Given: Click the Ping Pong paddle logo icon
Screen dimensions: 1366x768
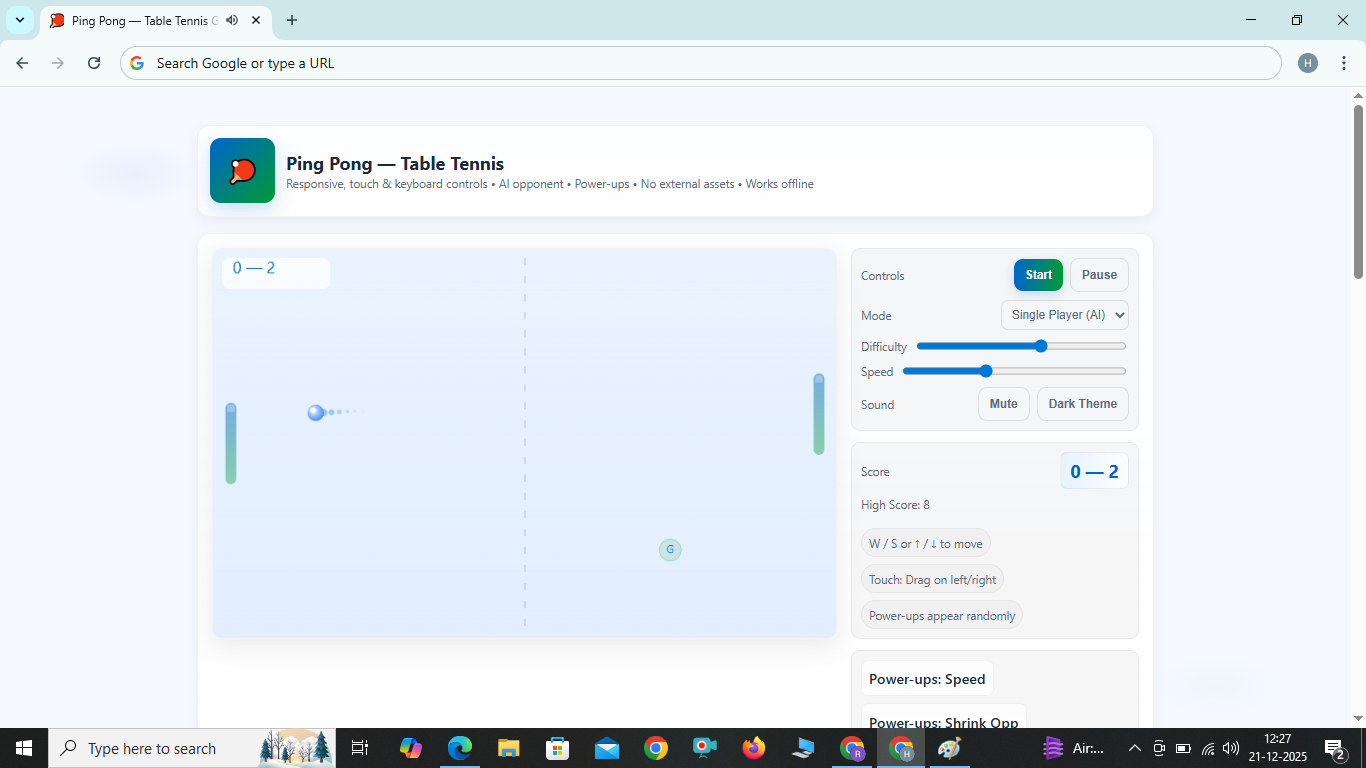Looking at the screenshot, I should click(x=242, y=171).
